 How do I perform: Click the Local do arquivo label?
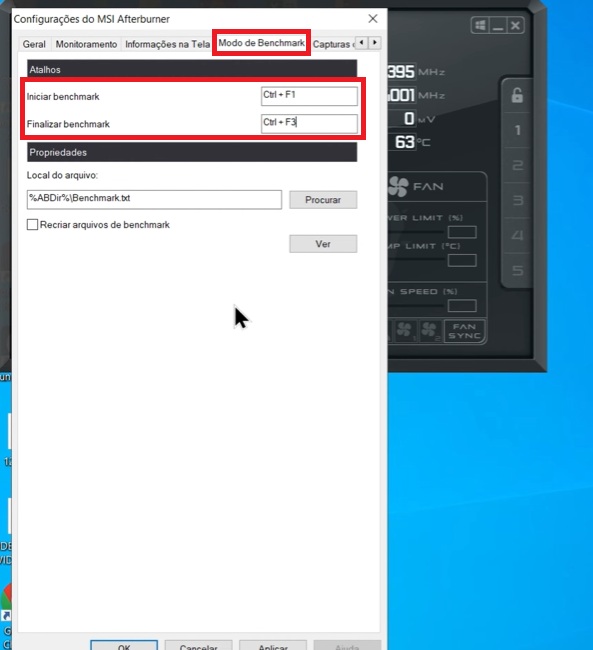click(x=62, y=175)
